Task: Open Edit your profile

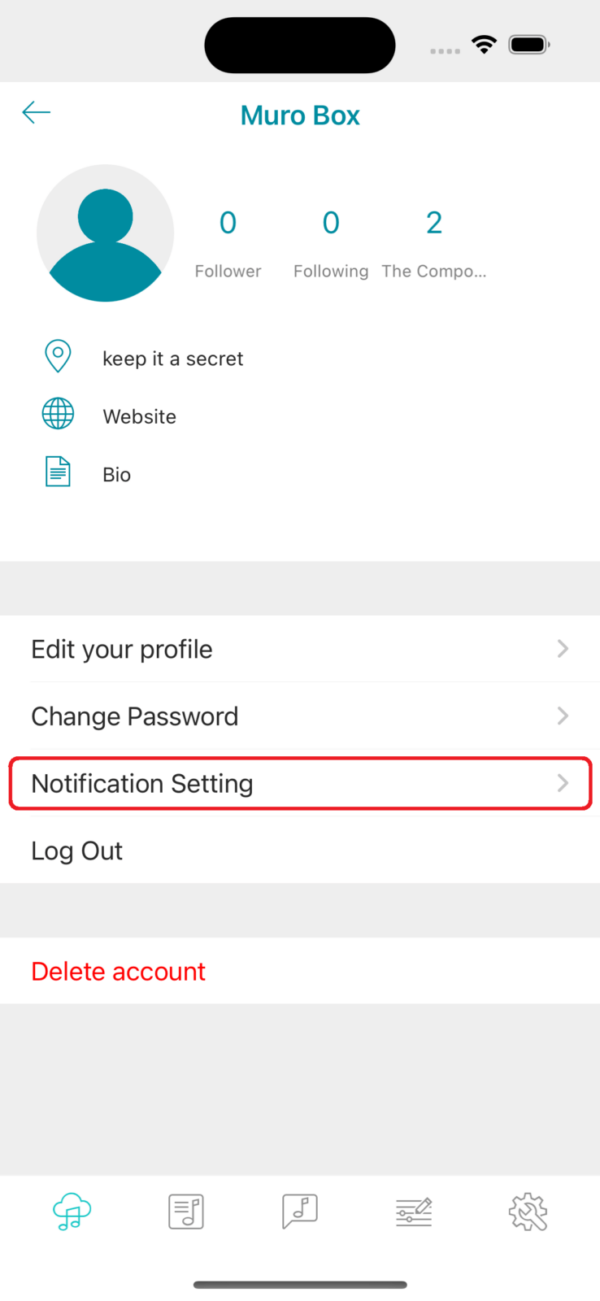Action: [121, 649]
